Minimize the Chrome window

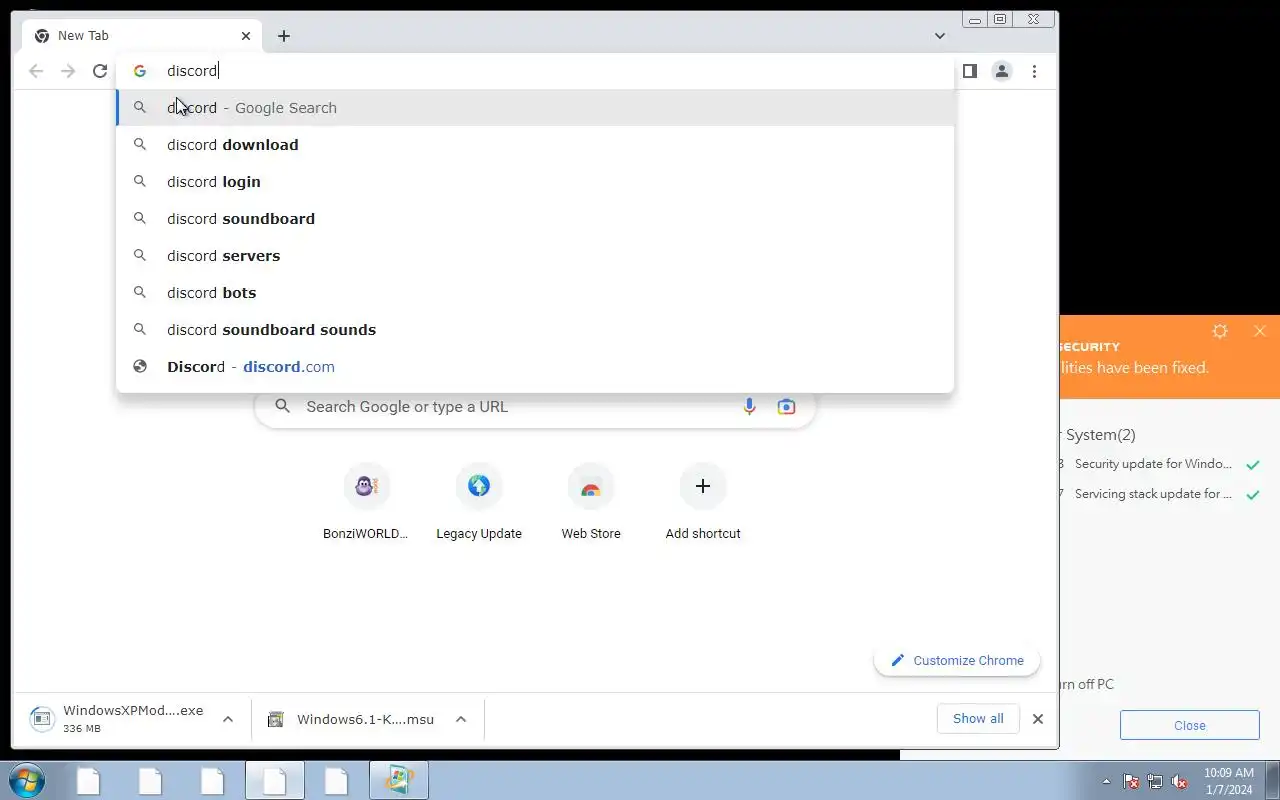[975, 19]
